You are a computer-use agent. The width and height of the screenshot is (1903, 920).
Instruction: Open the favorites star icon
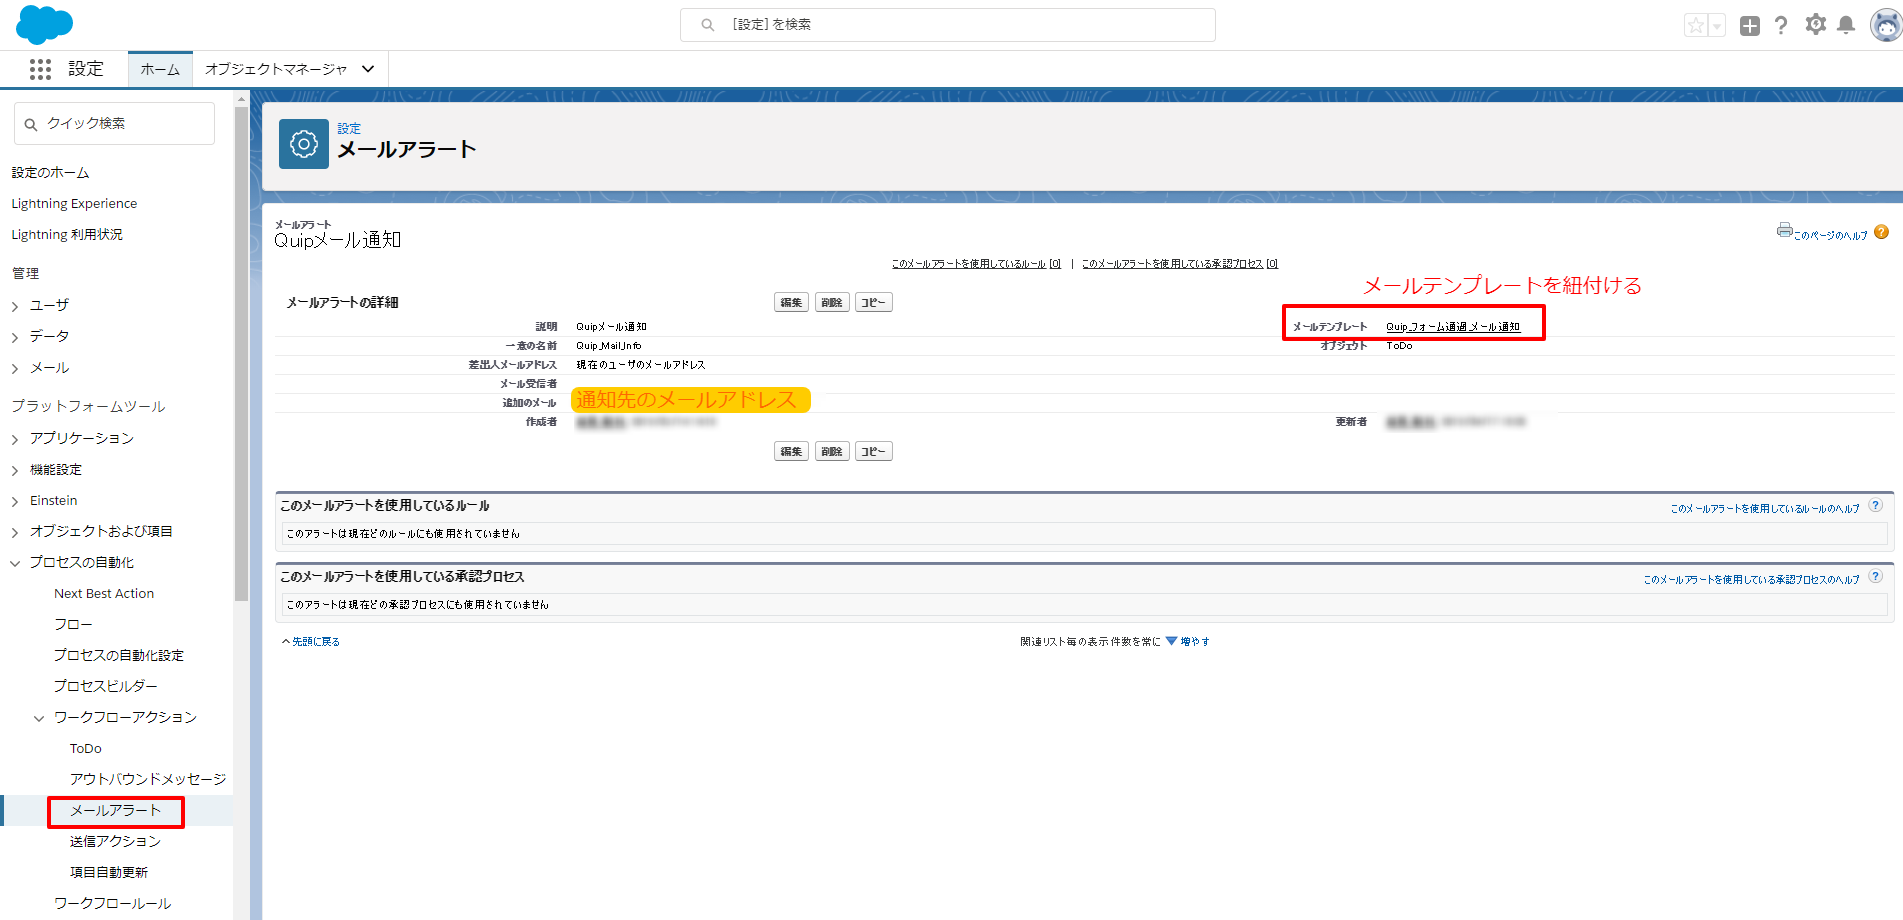click(1695, 26)
